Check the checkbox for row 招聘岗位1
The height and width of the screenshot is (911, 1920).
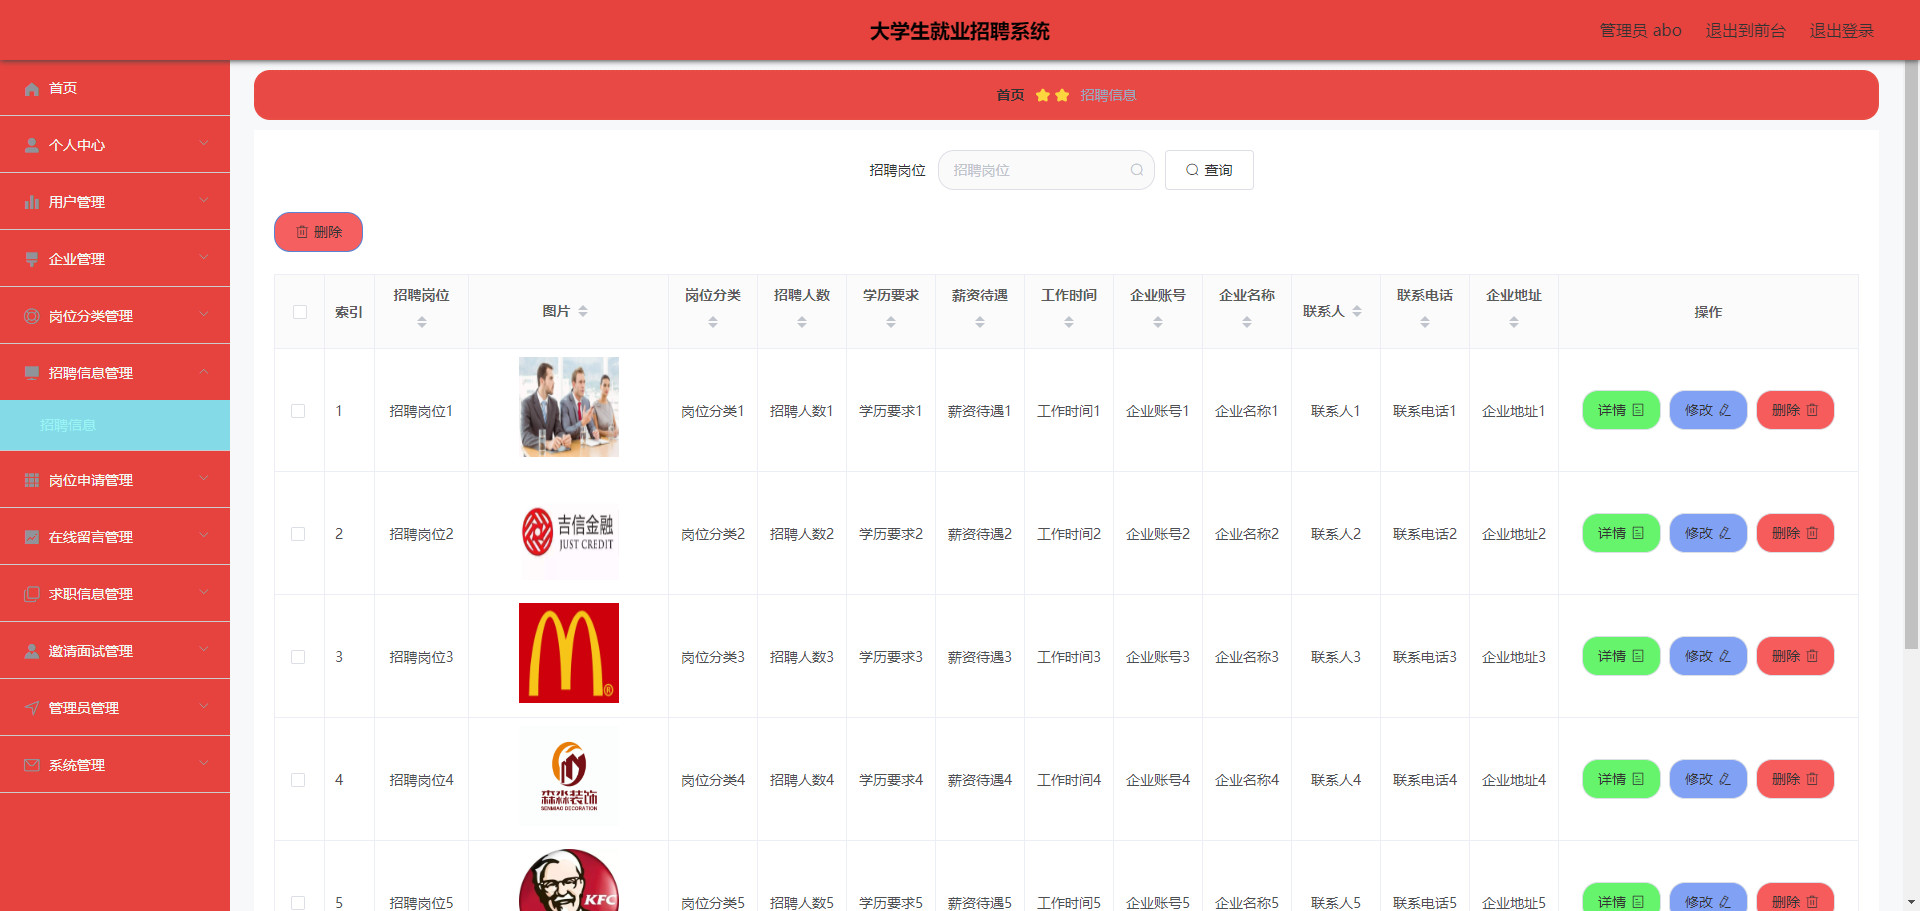298,411
